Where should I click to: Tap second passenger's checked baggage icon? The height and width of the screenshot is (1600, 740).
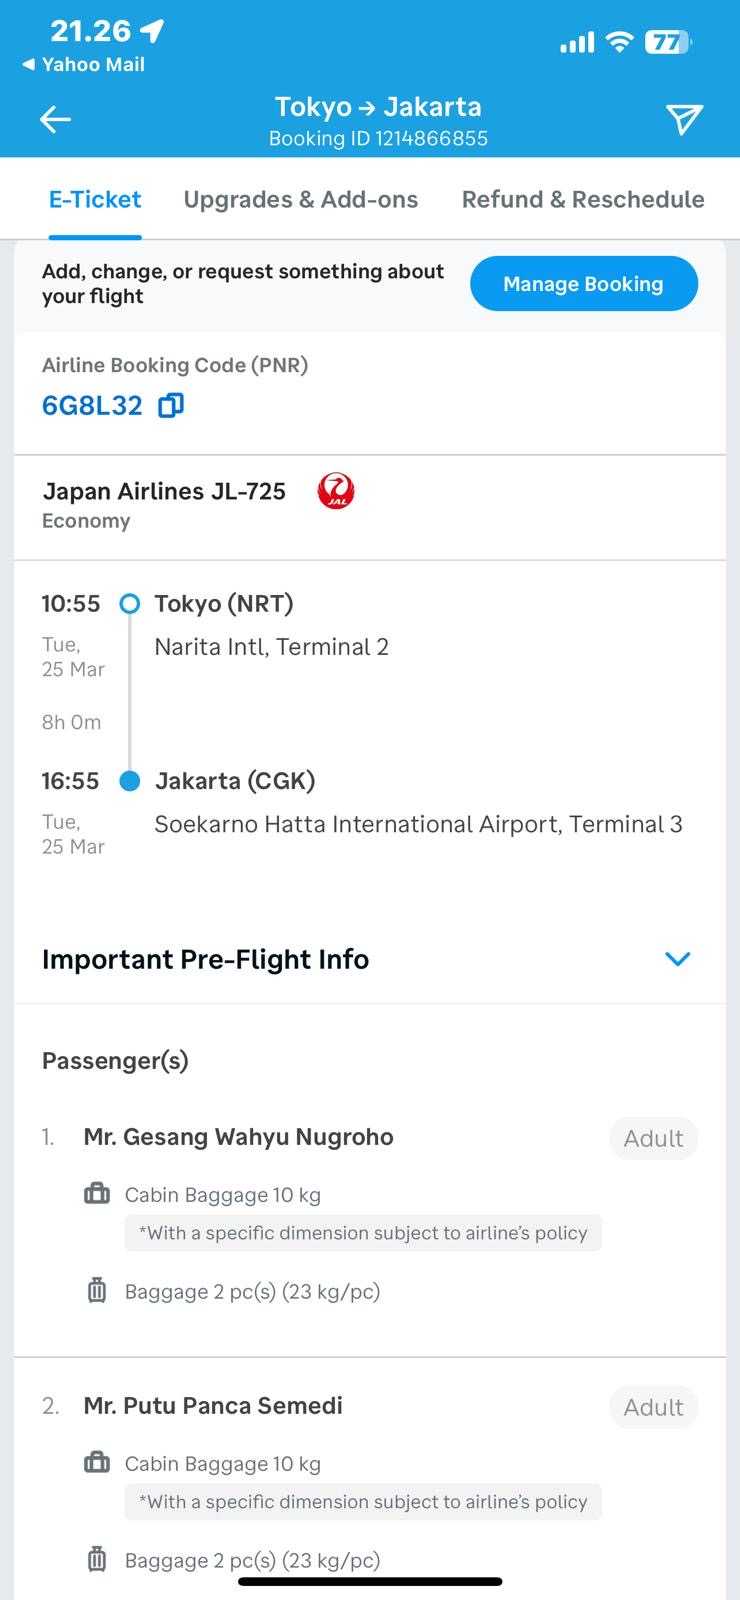97,1559
